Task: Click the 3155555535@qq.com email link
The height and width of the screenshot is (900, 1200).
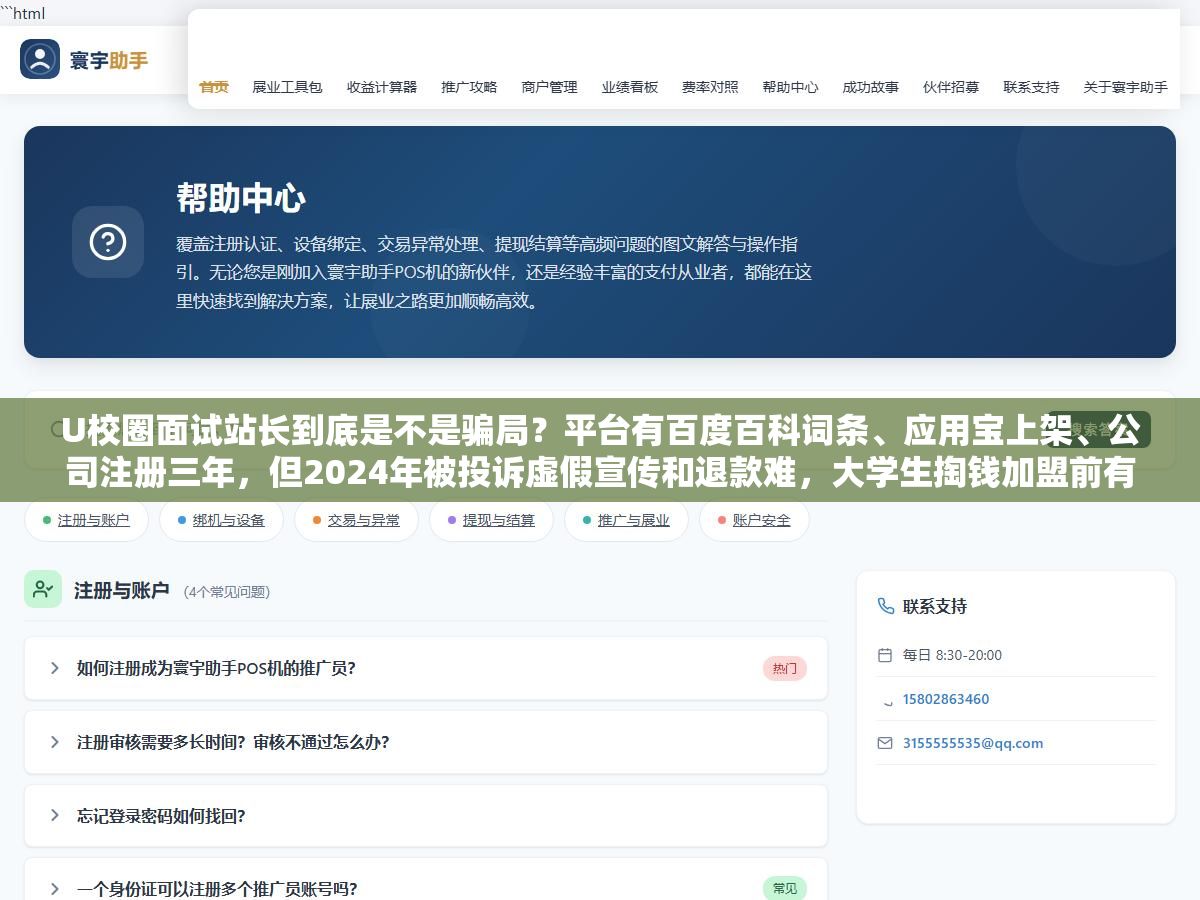Action: (973, 743)
